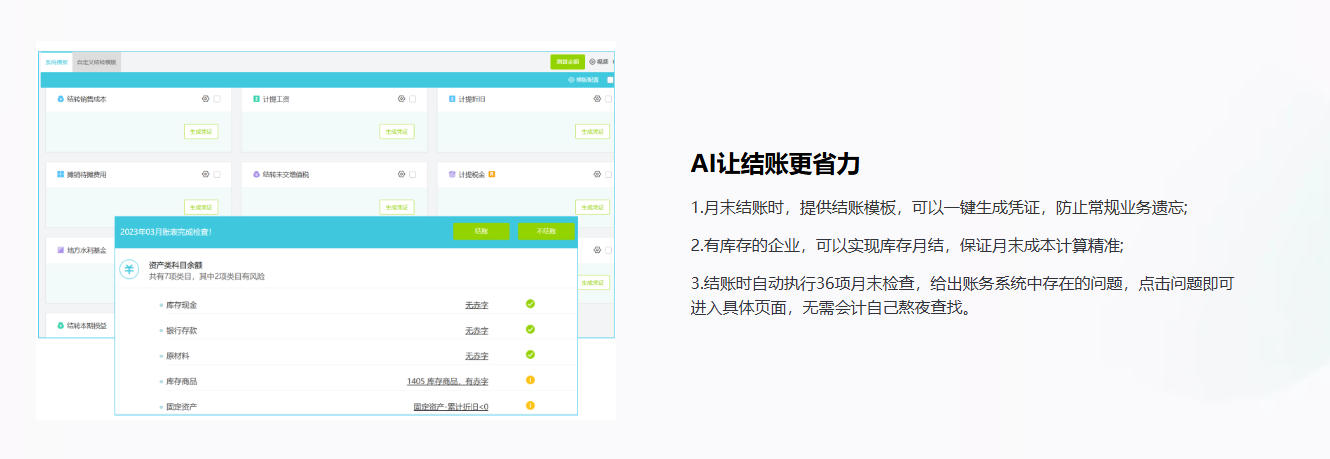Click the 不结账 button in dialog
The width and height of the screenshot is (1330, 459).
(x=546, y=231)
